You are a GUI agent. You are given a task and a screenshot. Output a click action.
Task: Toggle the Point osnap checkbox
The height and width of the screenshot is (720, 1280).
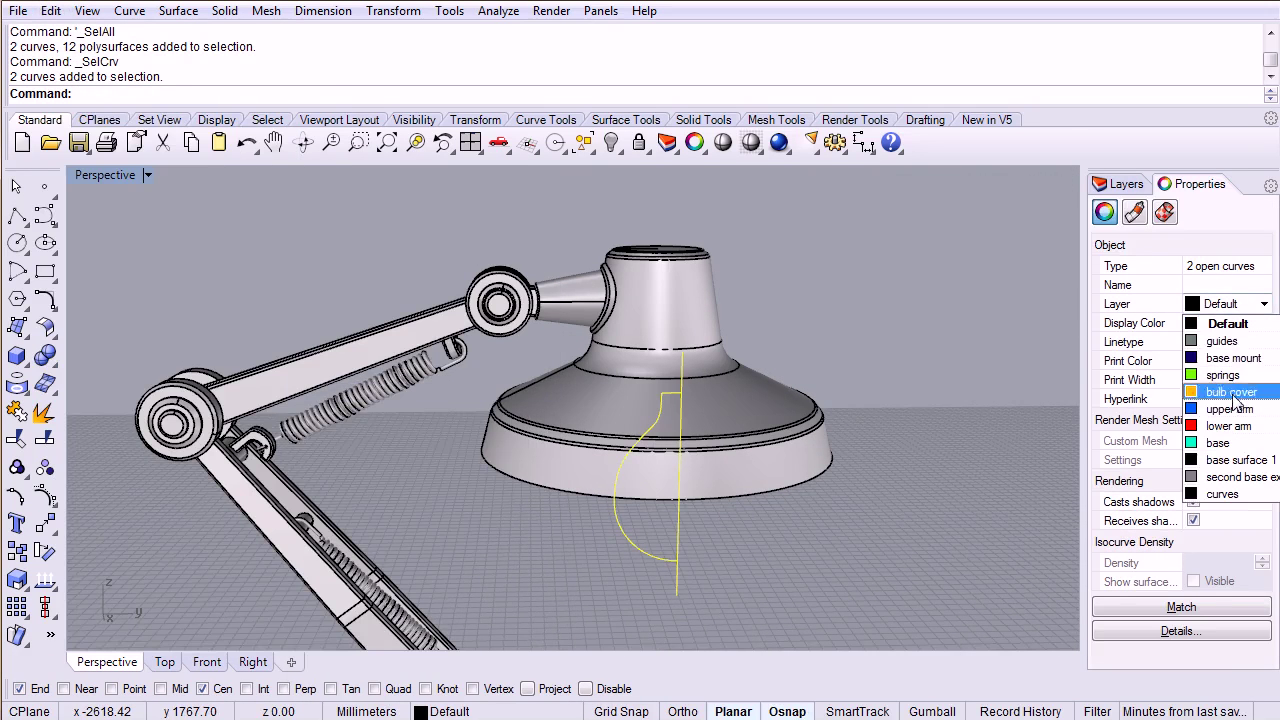(112, 689)
